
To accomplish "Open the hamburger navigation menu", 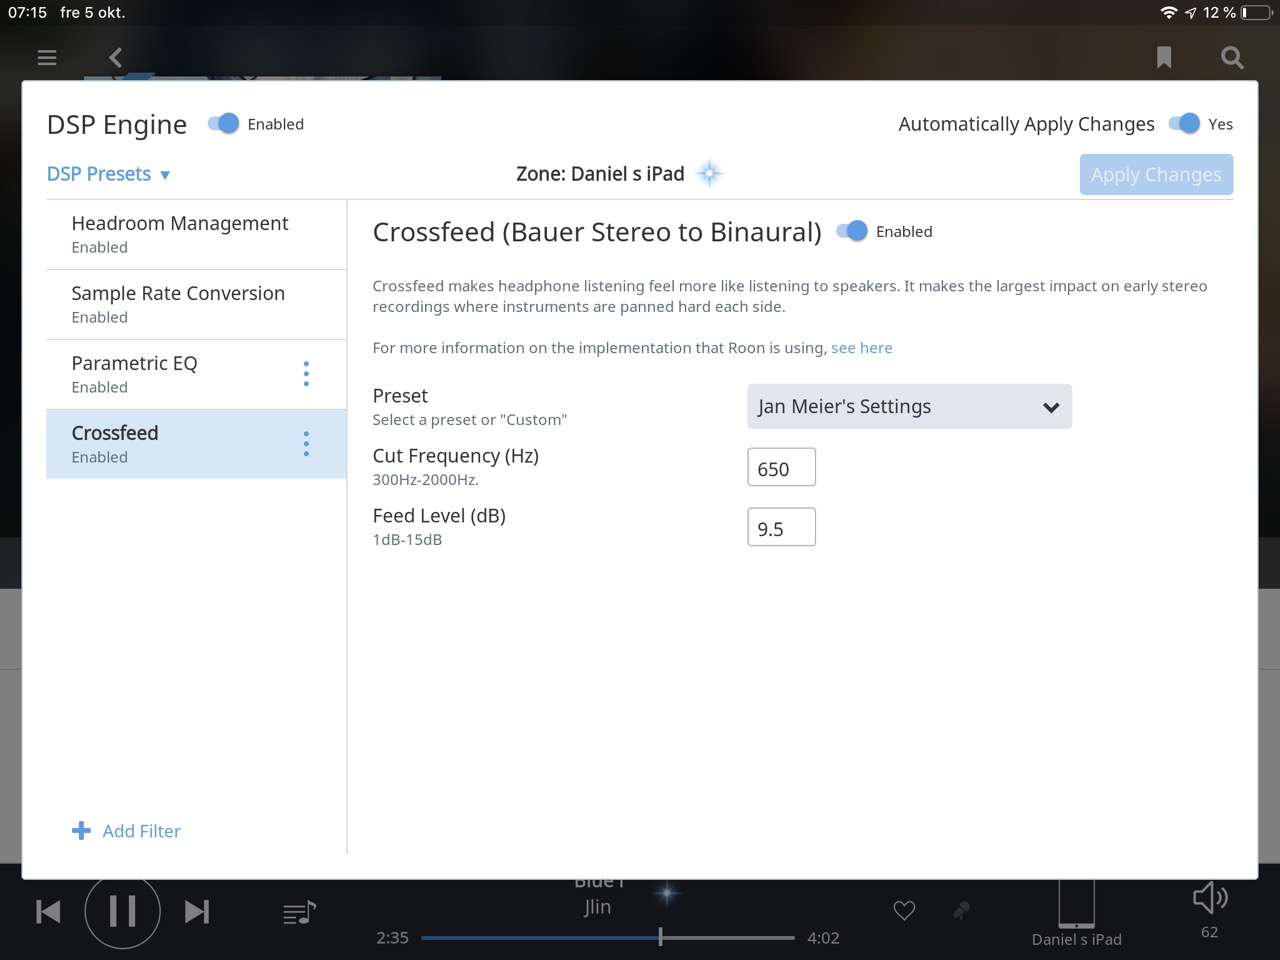I will click(47, 58).
